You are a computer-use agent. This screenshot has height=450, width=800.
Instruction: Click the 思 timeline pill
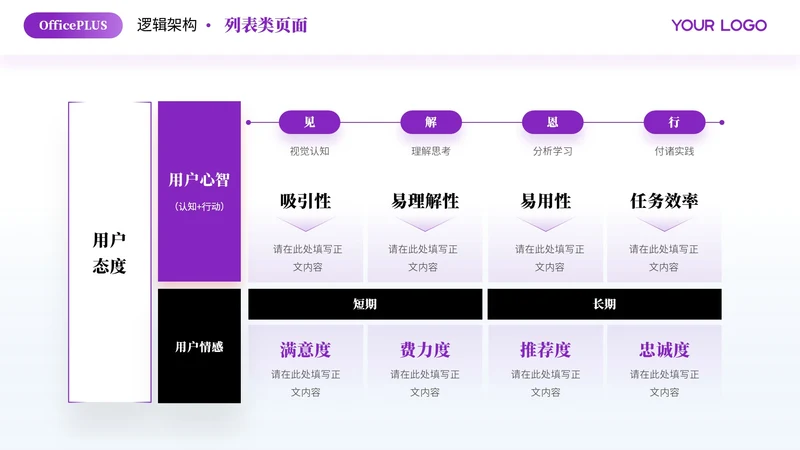click(x=553, y=122)
